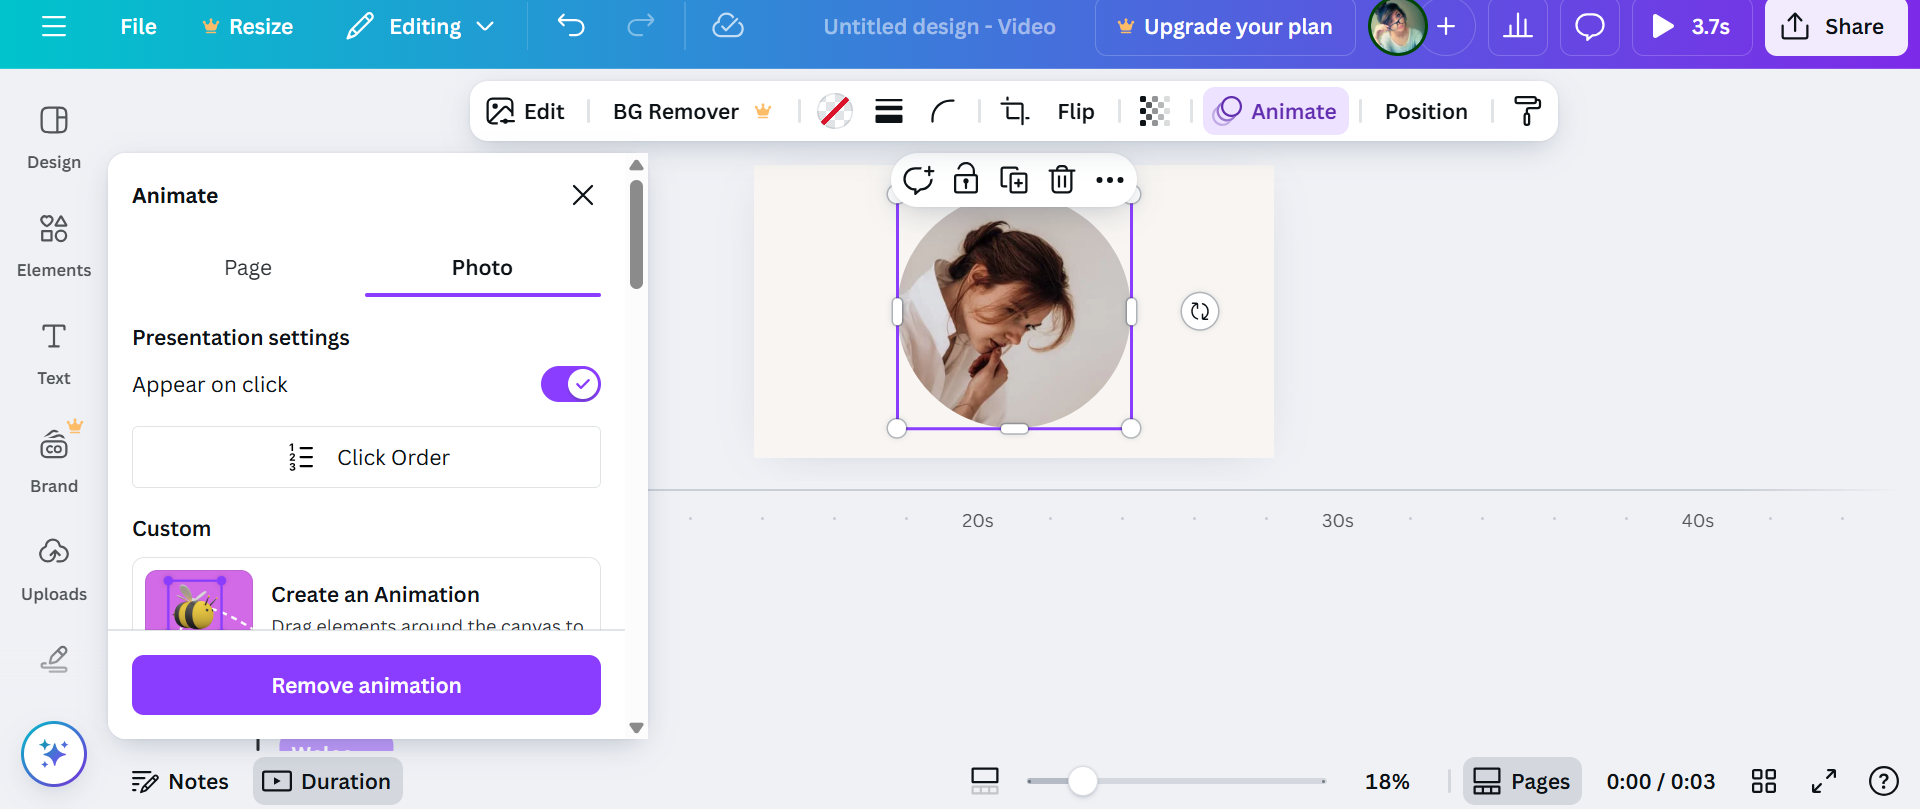Open the Uploads sidebar panel
1920x809 pixels.
click(x=54, y=570)
